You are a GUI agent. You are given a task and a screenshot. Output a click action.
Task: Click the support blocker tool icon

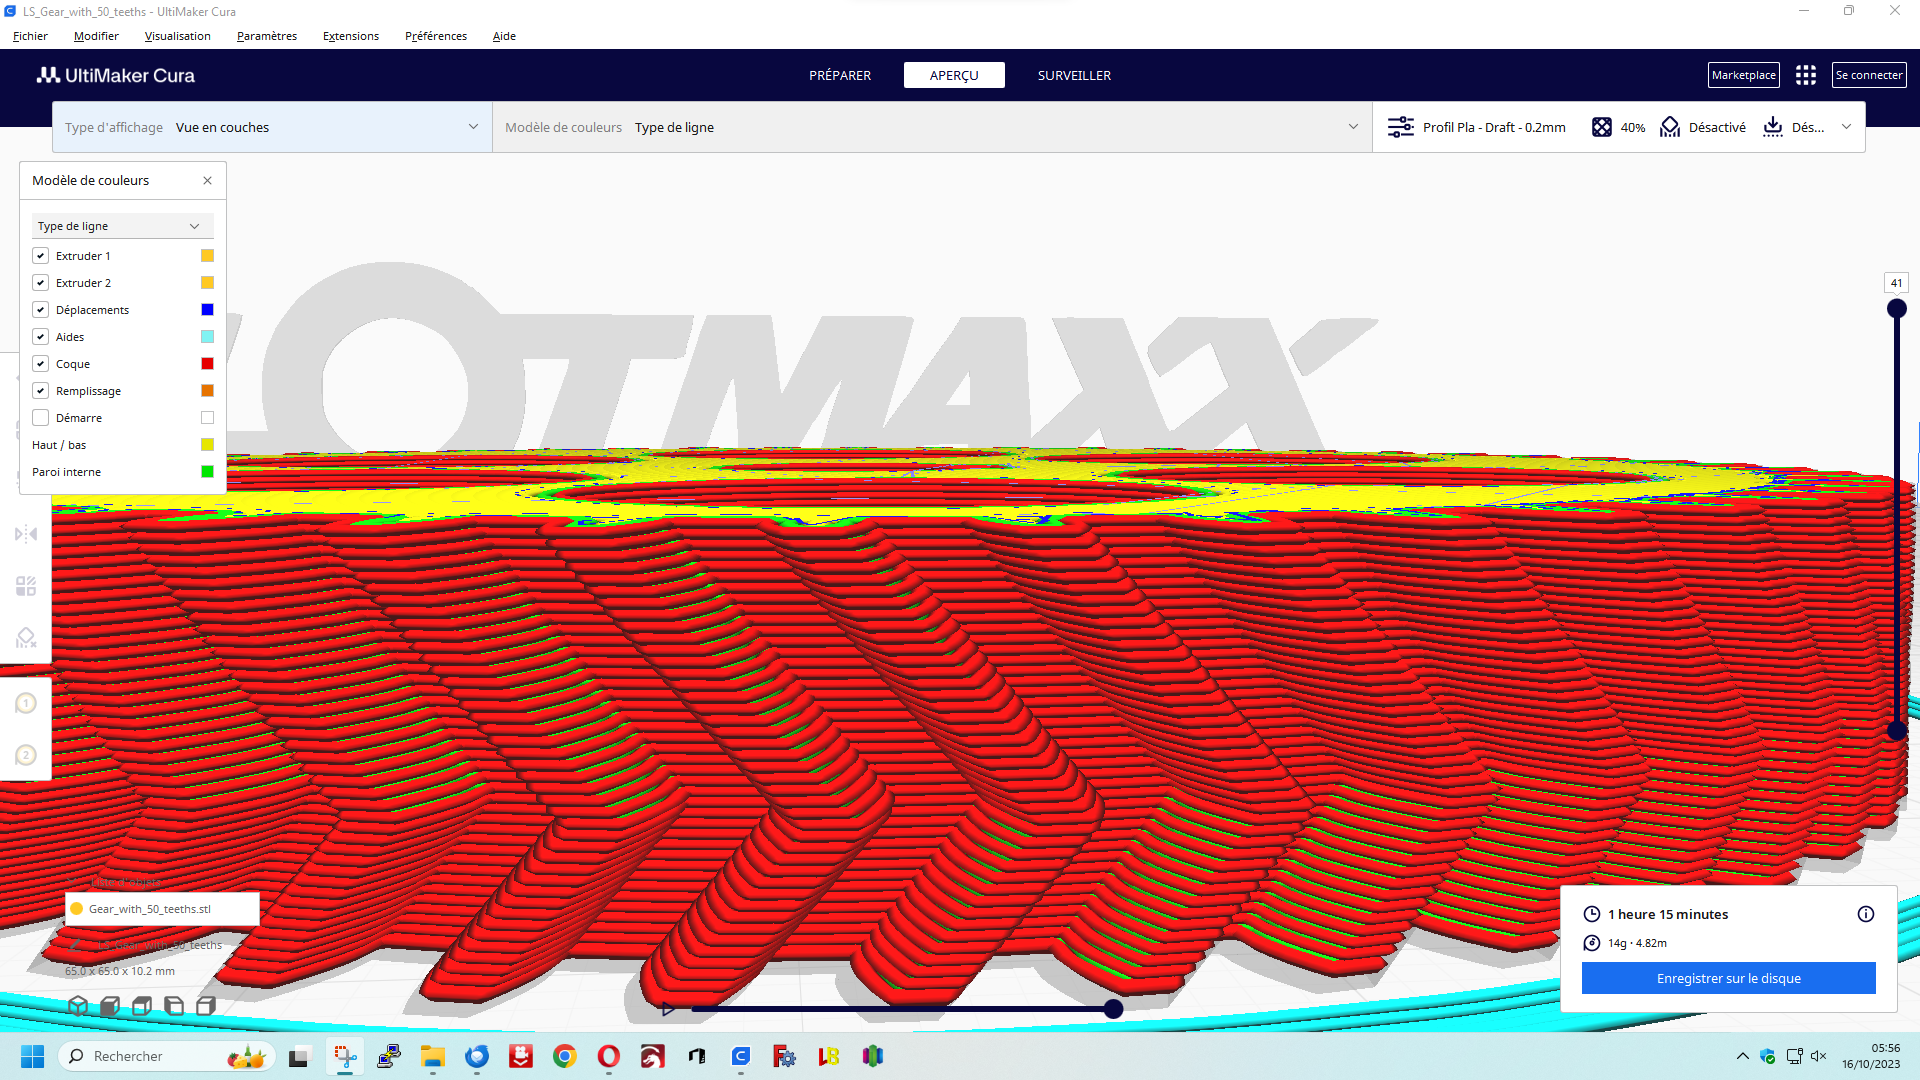pos(26,638)
